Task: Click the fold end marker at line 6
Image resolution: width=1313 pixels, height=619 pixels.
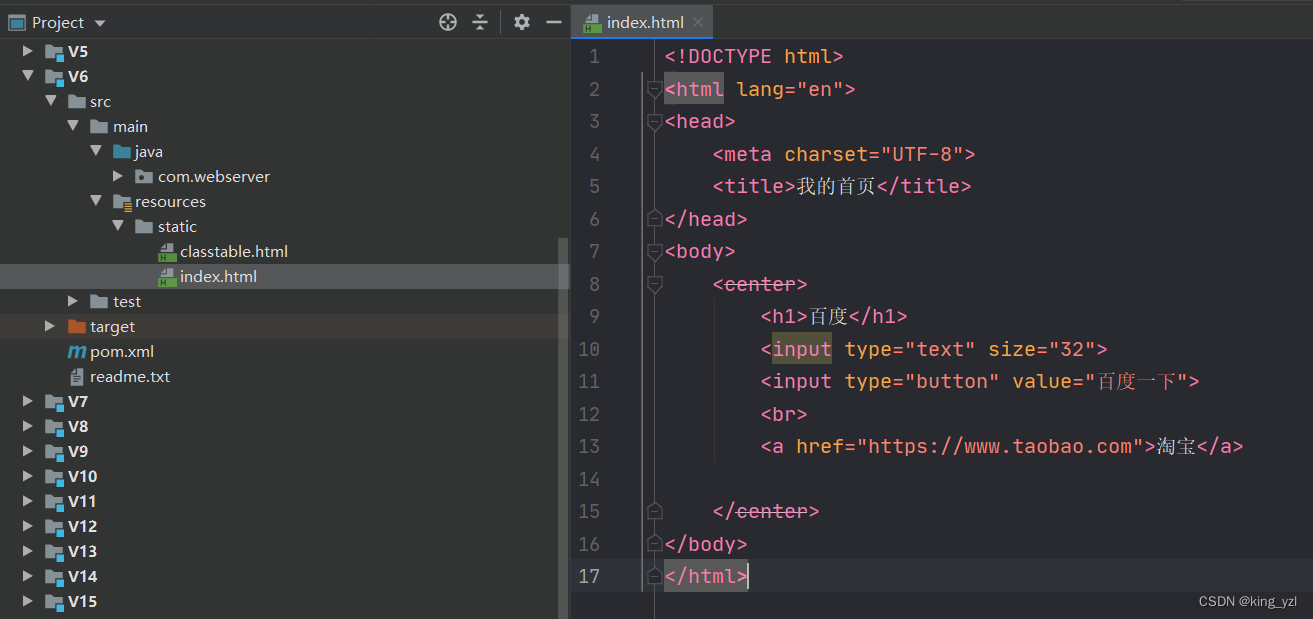Action: coord(654,219)
